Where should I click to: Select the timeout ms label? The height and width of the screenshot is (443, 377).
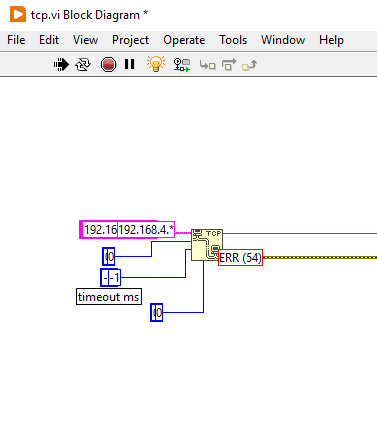(109, 296)
